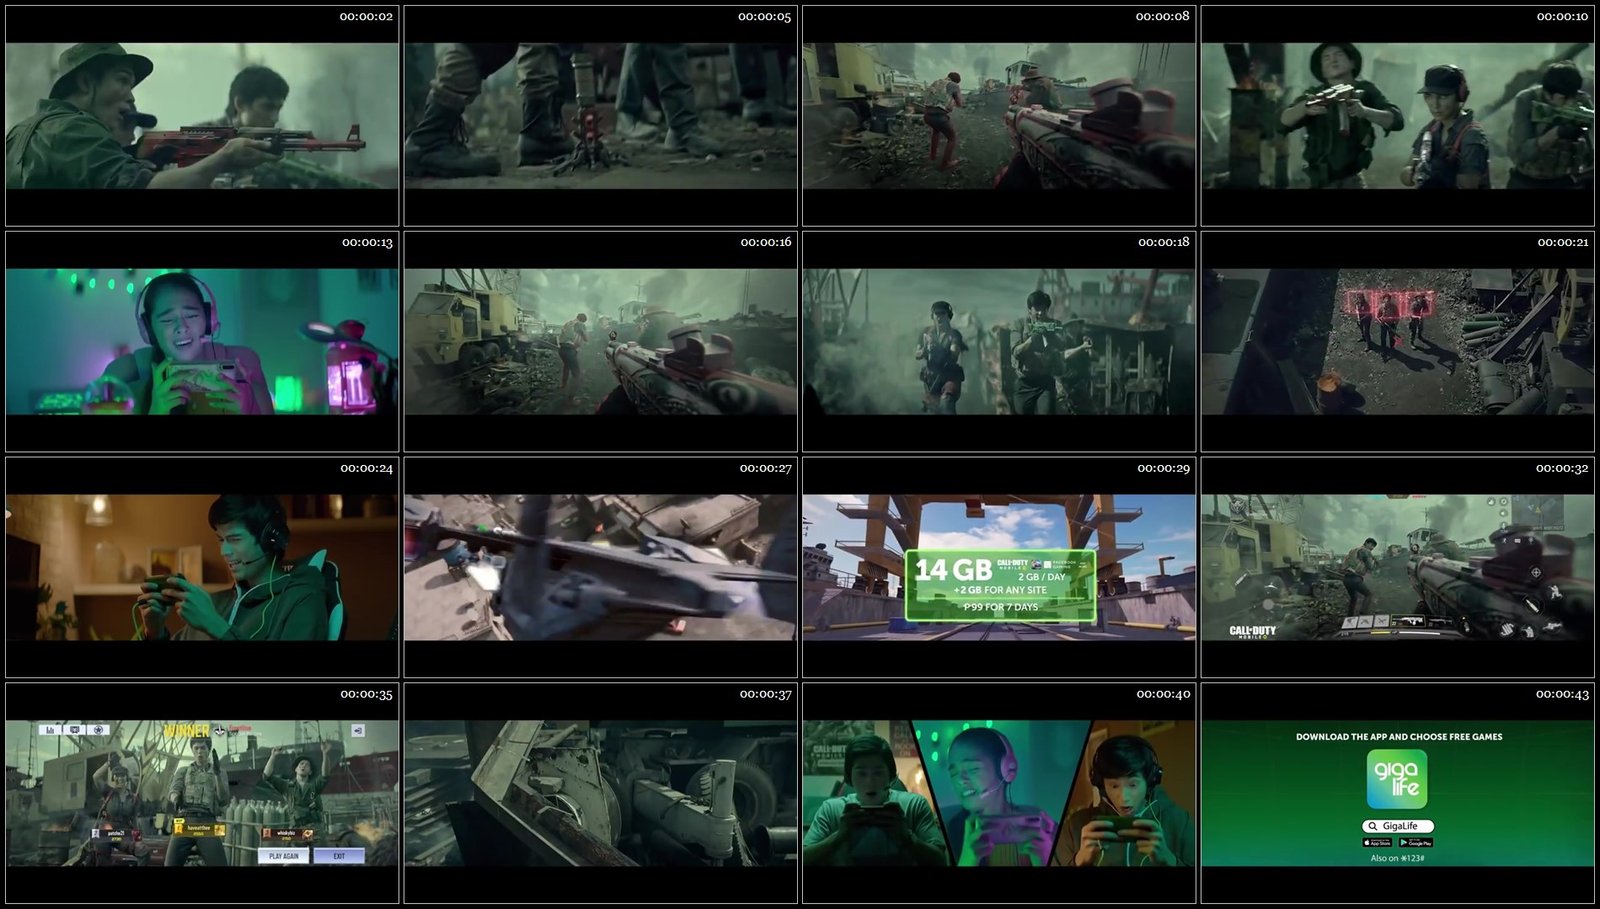Open the 00:00:24 frame of gamer on couch

(202, 568)
